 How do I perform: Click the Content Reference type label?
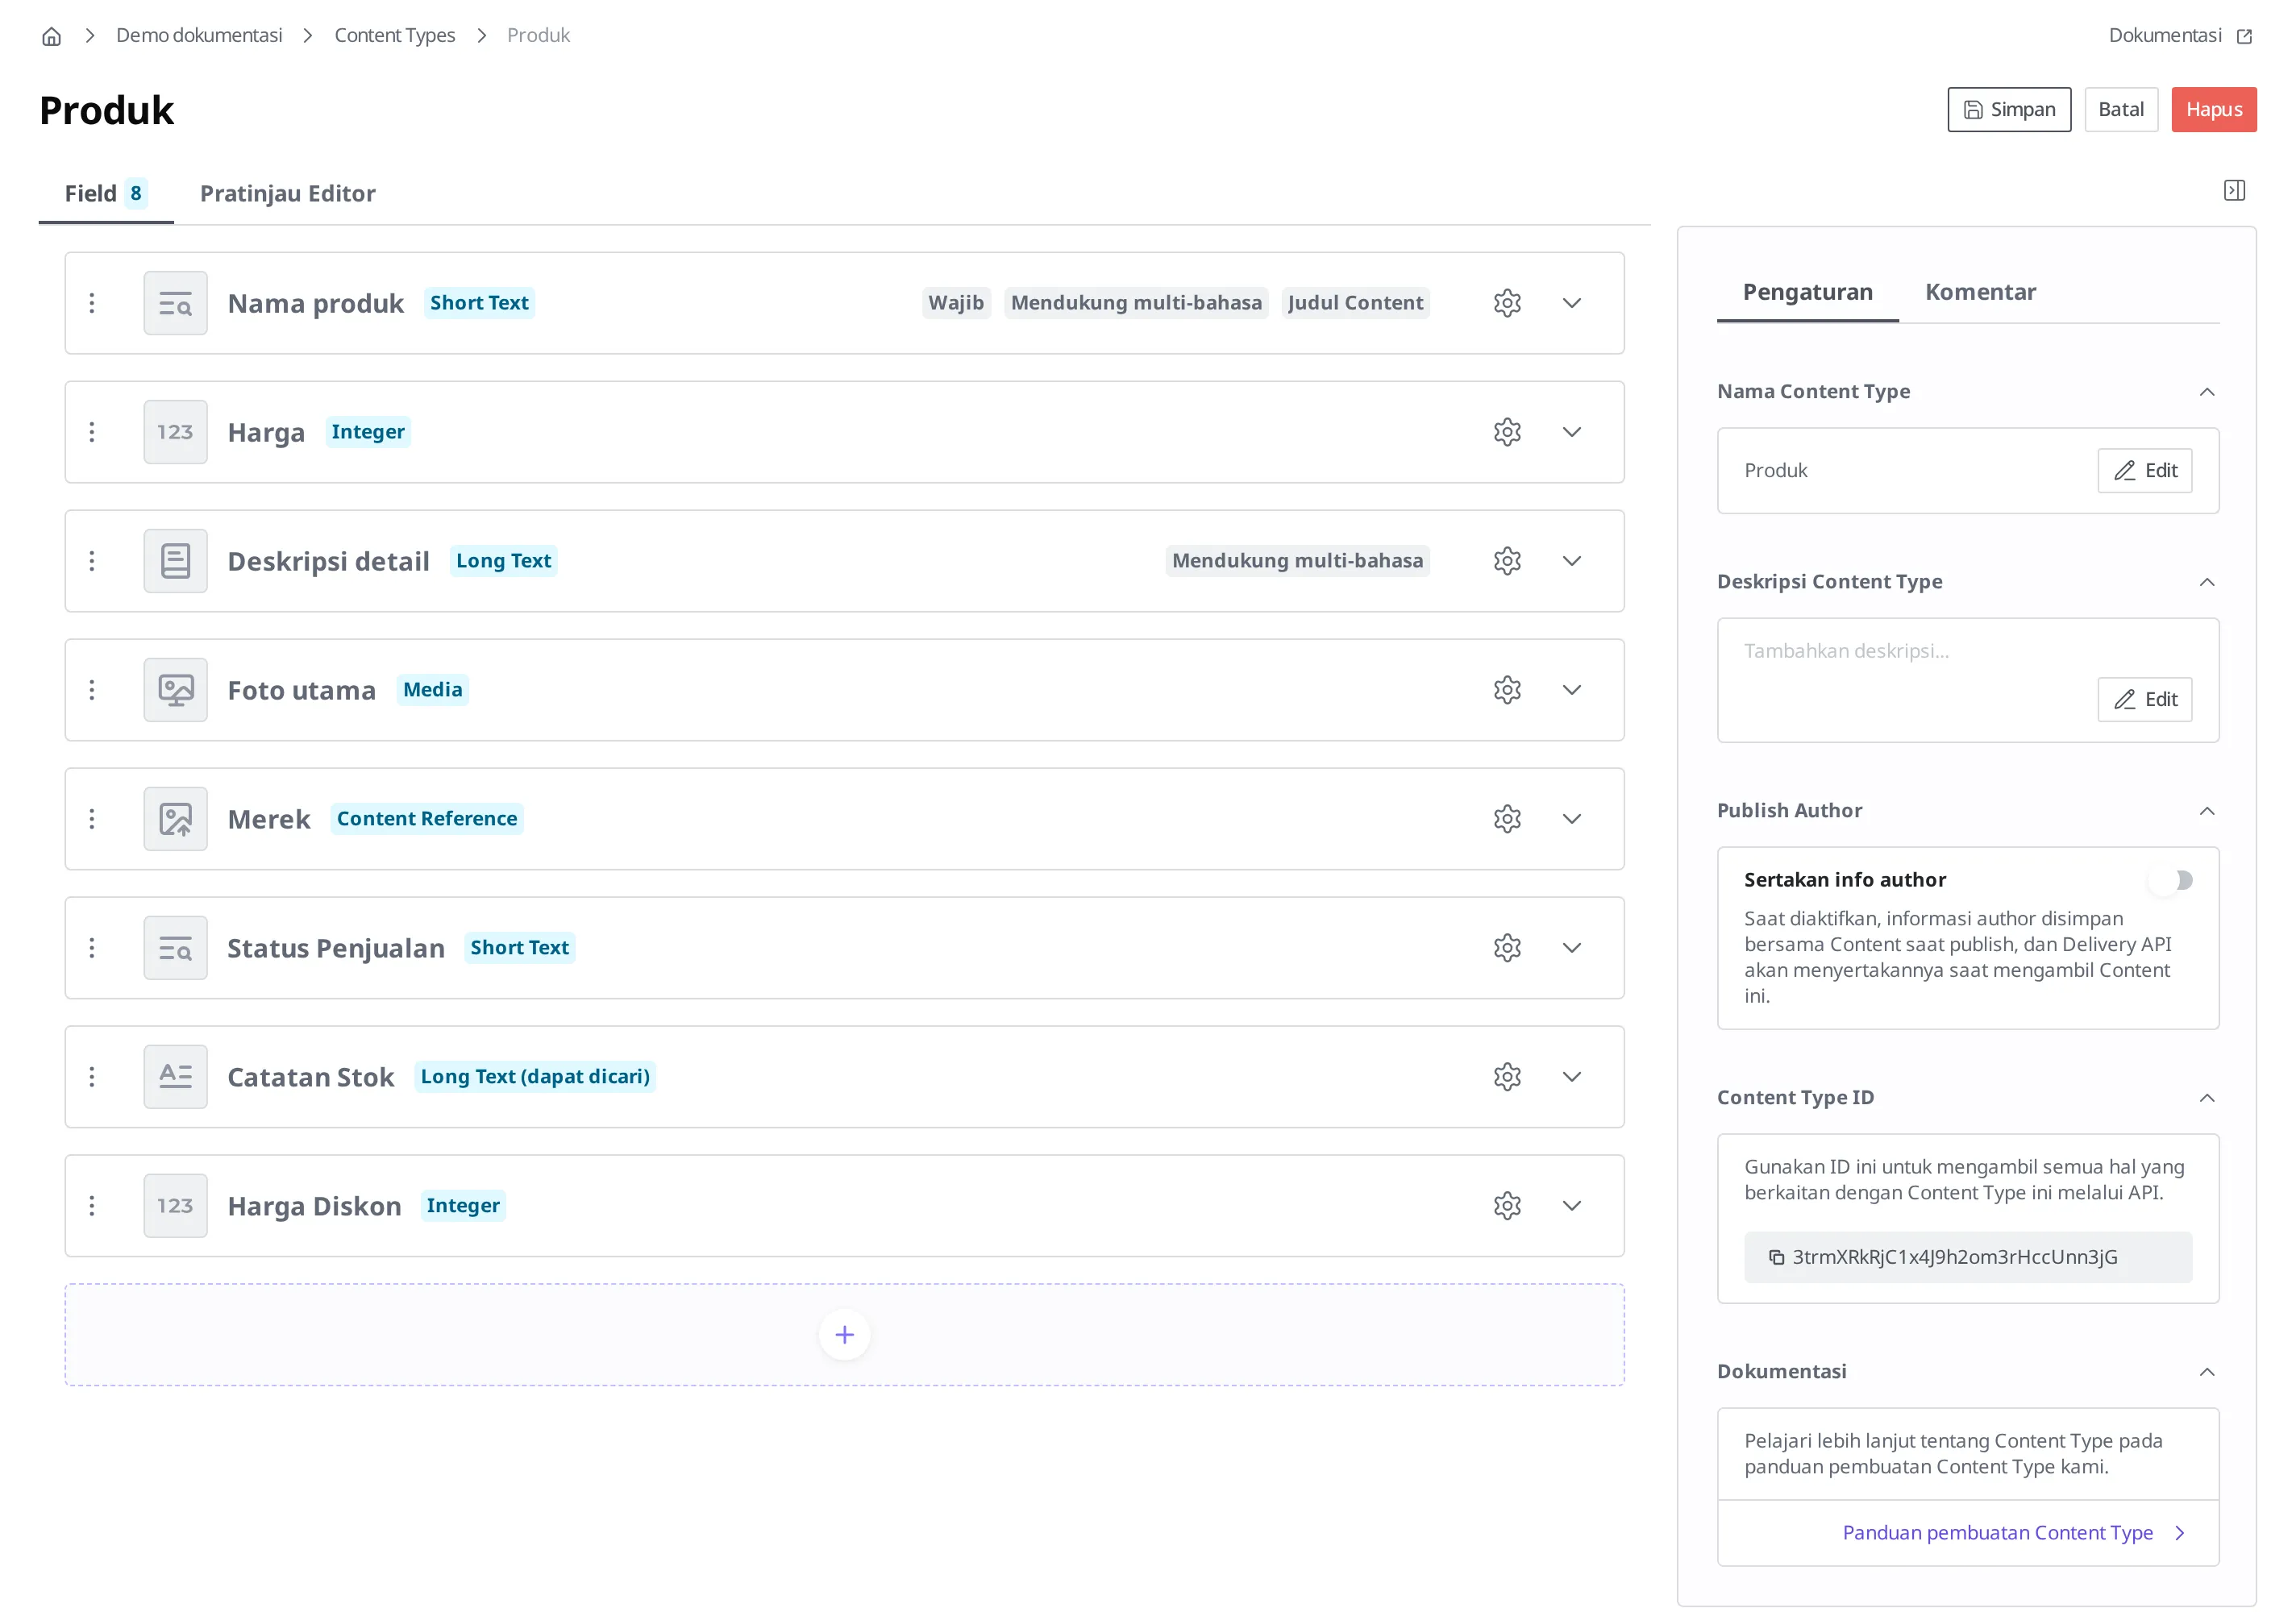pos(427,819)
